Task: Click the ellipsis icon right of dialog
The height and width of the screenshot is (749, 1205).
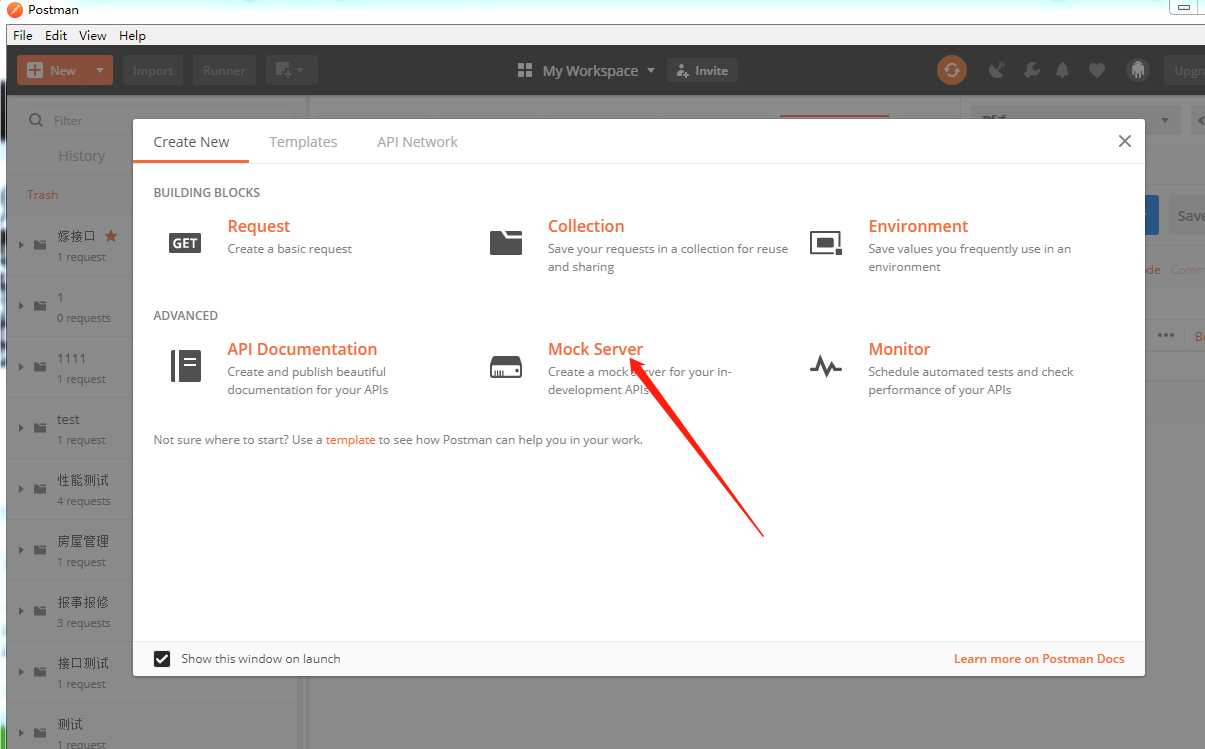Action: tap(1166, 335)
